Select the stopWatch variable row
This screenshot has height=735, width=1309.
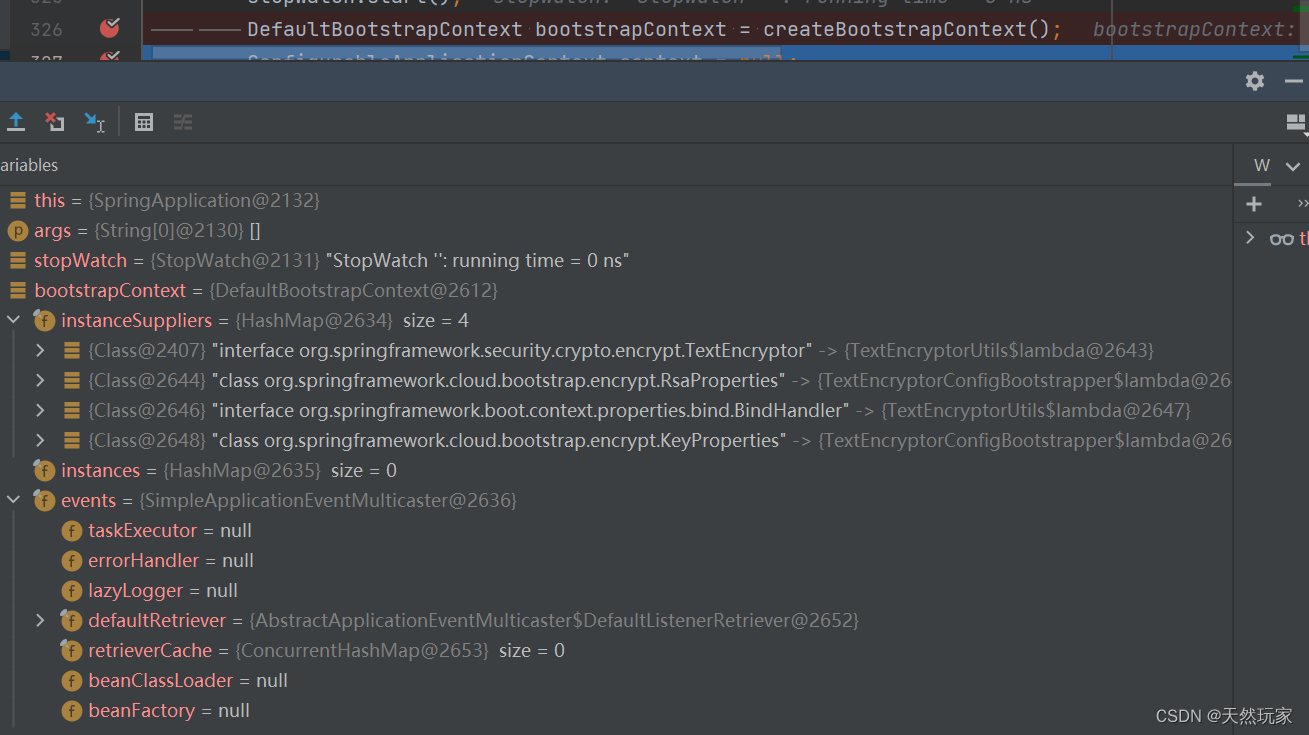click(x=318, y=260)
